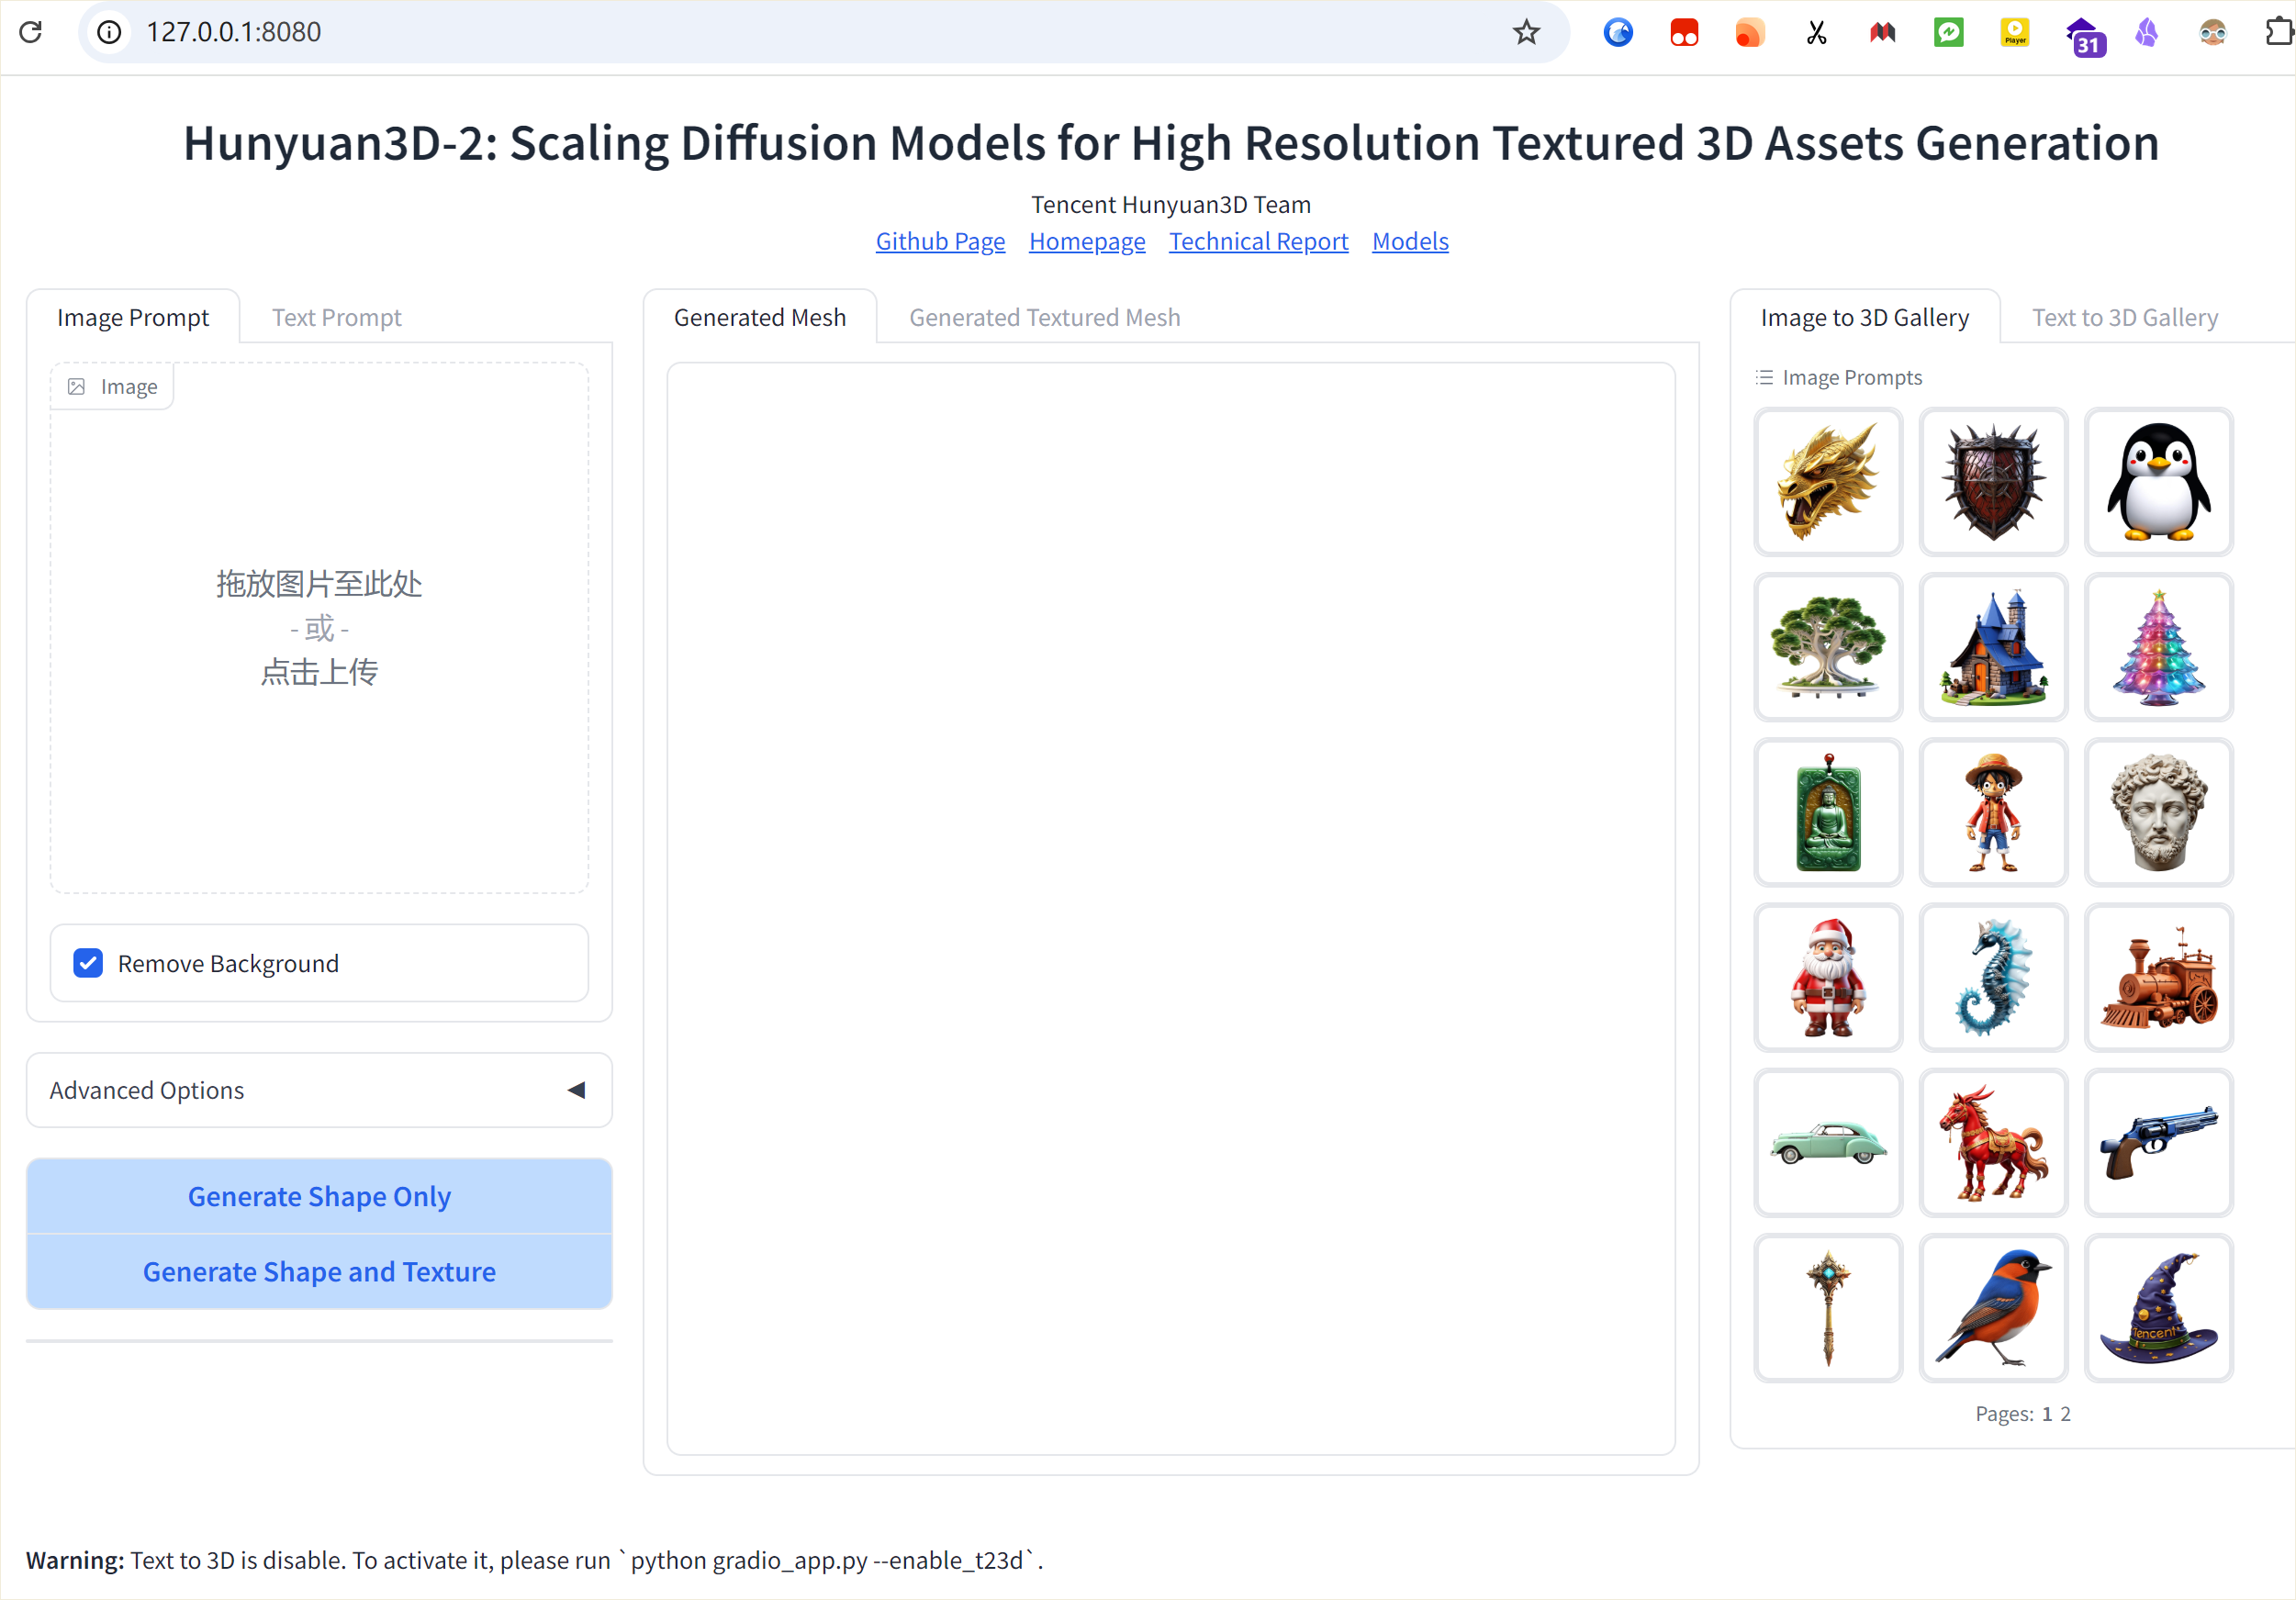Viewport: 2296px width, 1600px height.
Task: Select the marble bust statue example
Action: coord(2158,812)
